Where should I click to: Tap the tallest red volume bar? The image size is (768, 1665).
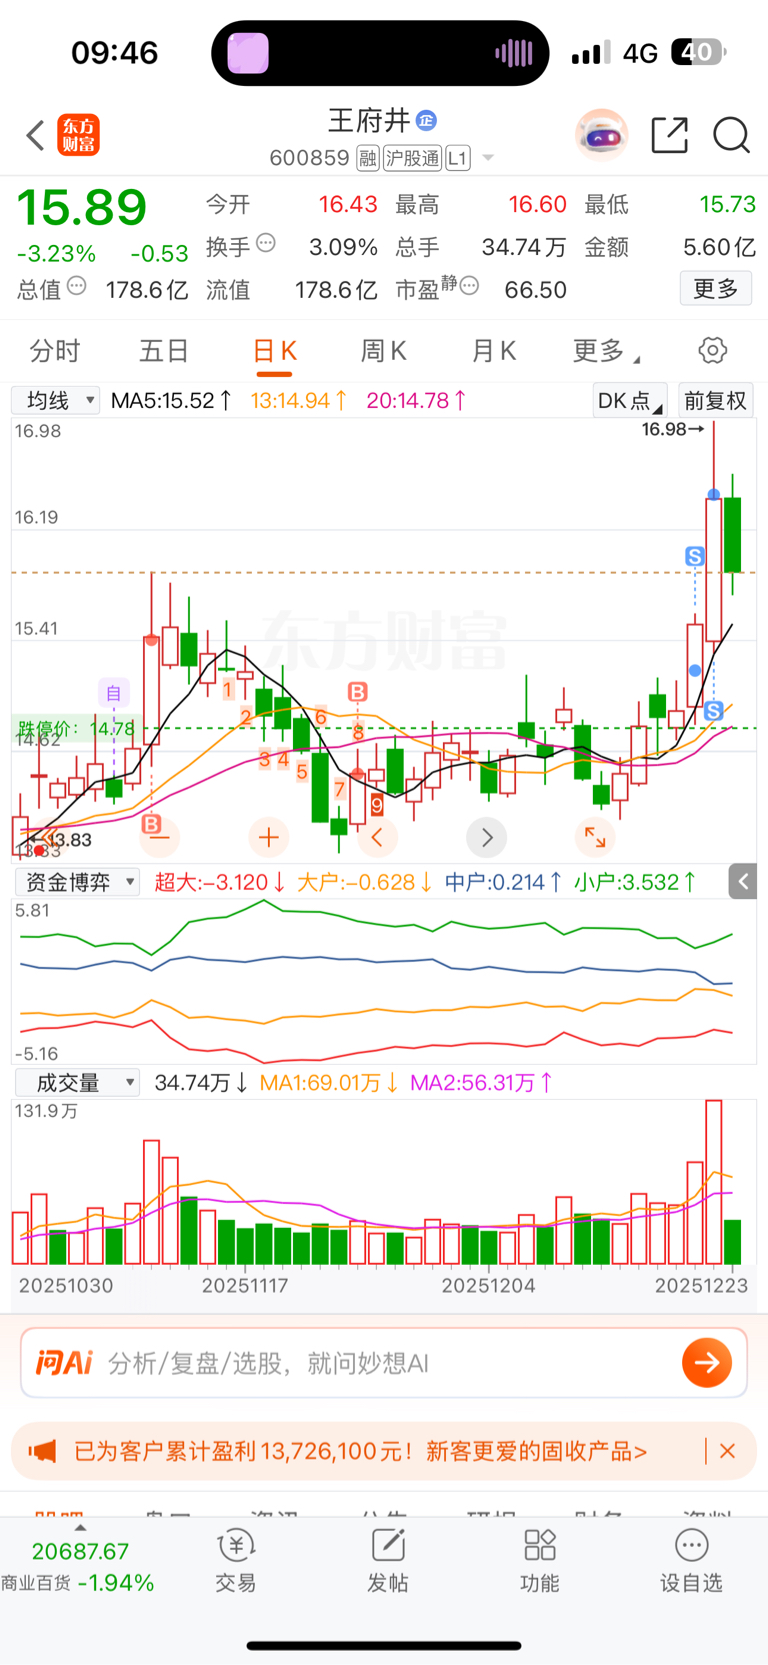coord(713,1182)
